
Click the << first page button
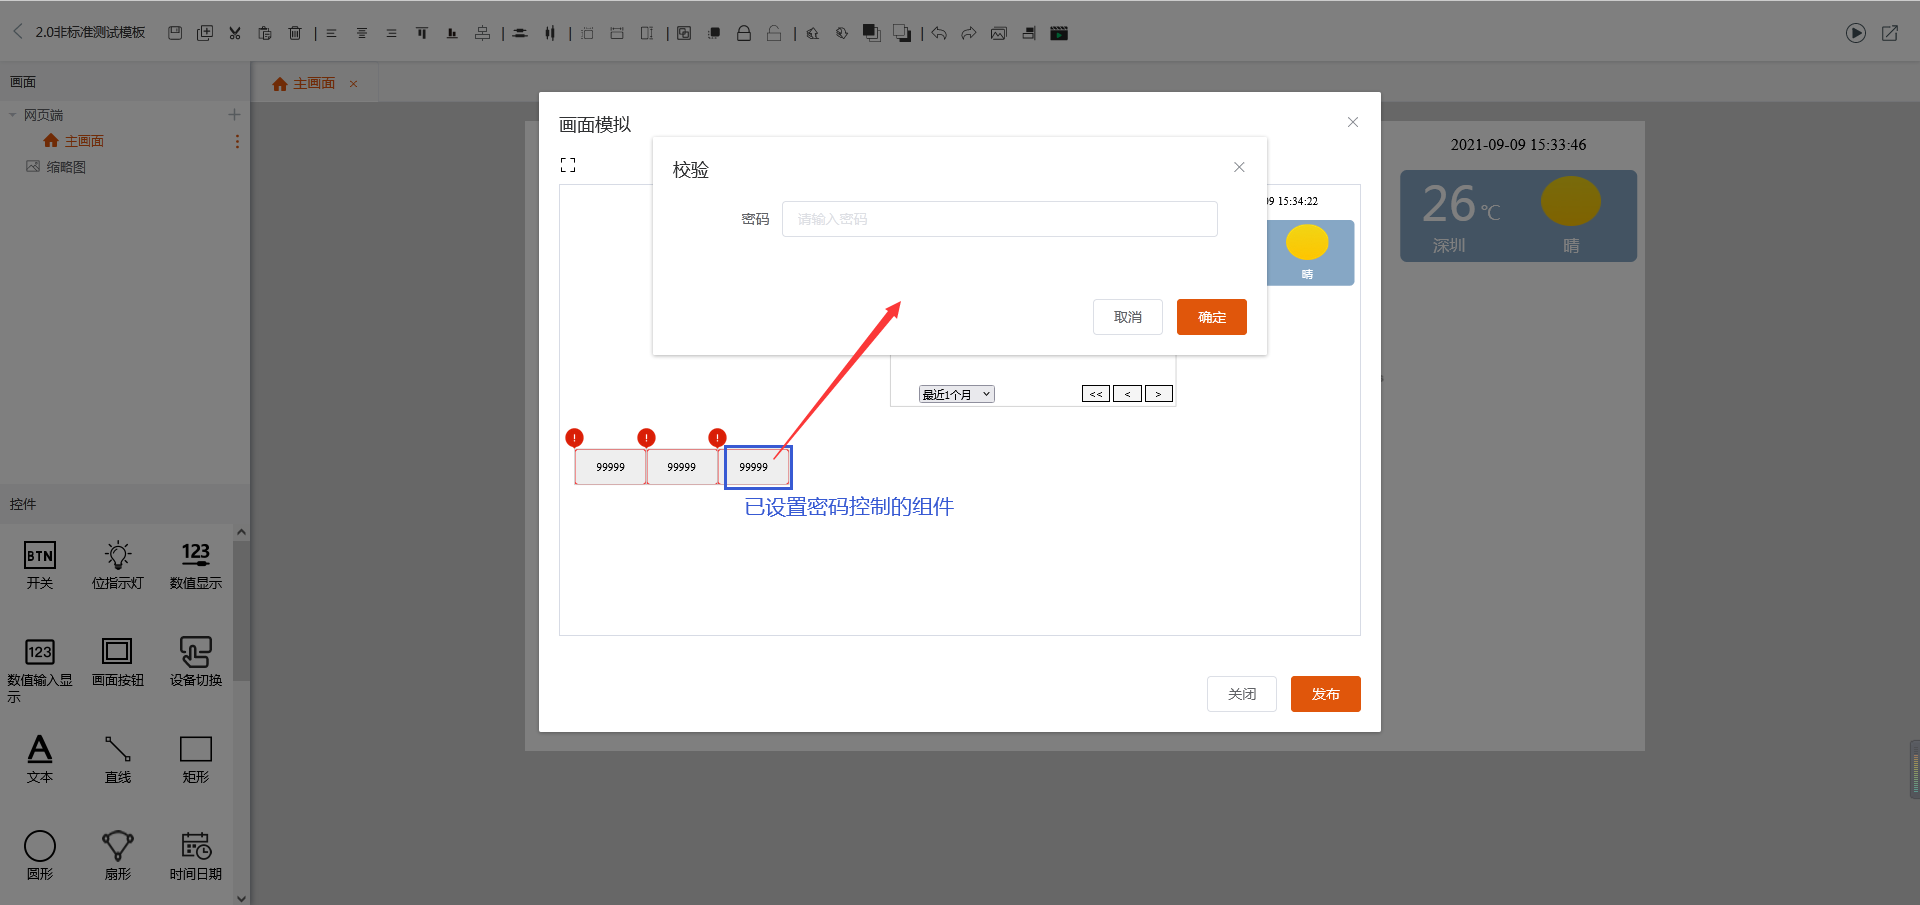coord(1096,394)
